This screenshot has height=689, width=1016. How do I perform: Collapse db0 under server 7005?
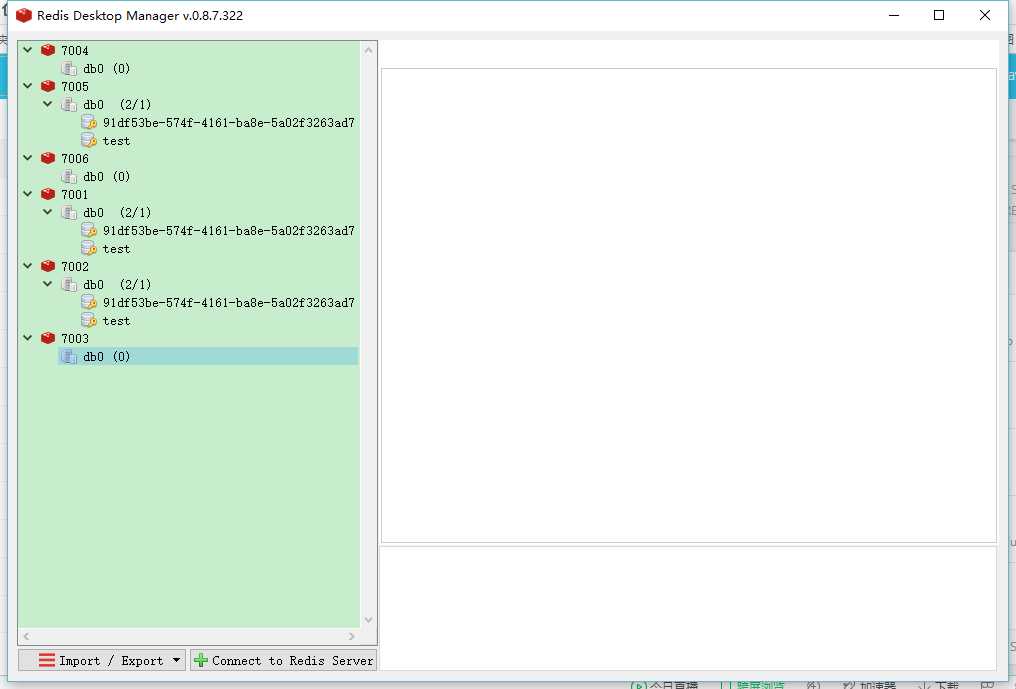point(47,104)
